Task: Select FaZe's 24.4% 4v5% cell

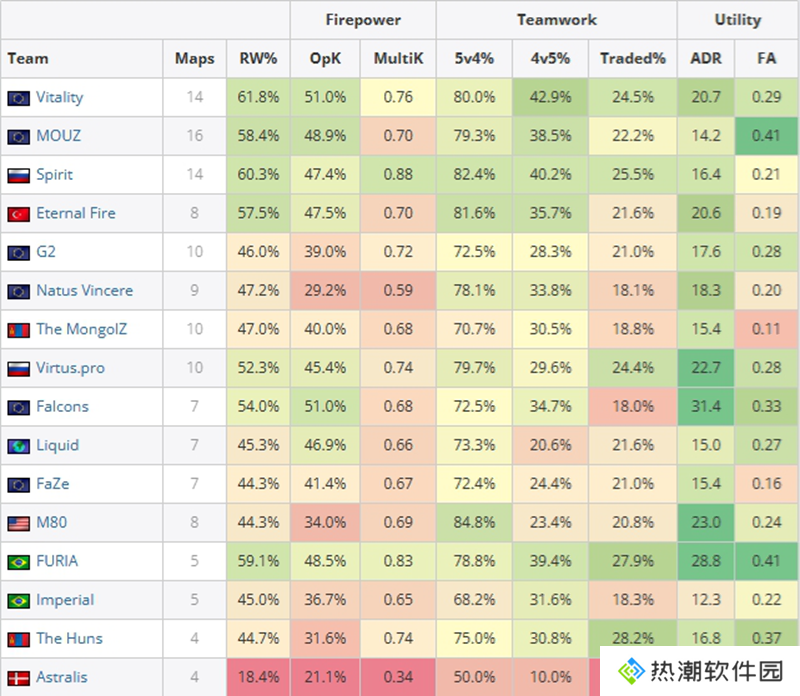Action: (550, 484)
